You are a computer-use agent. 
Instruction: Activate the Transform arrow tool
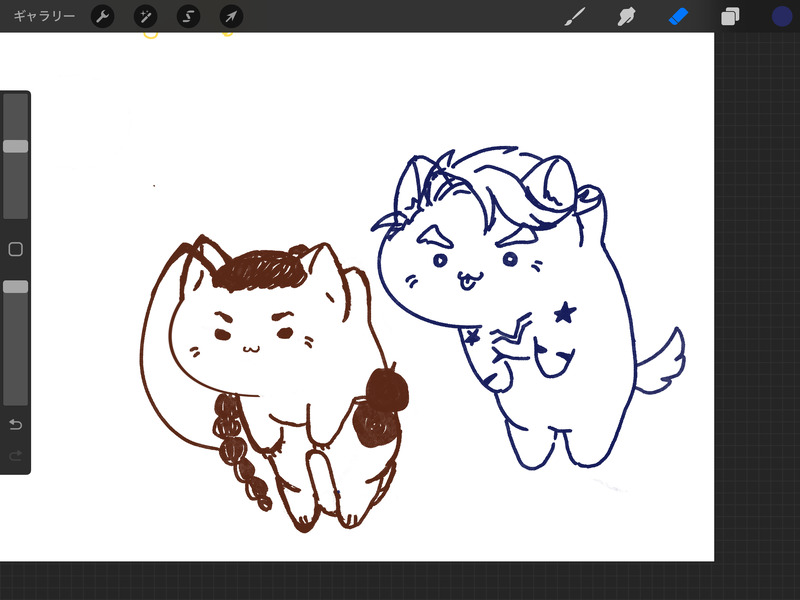231,17
